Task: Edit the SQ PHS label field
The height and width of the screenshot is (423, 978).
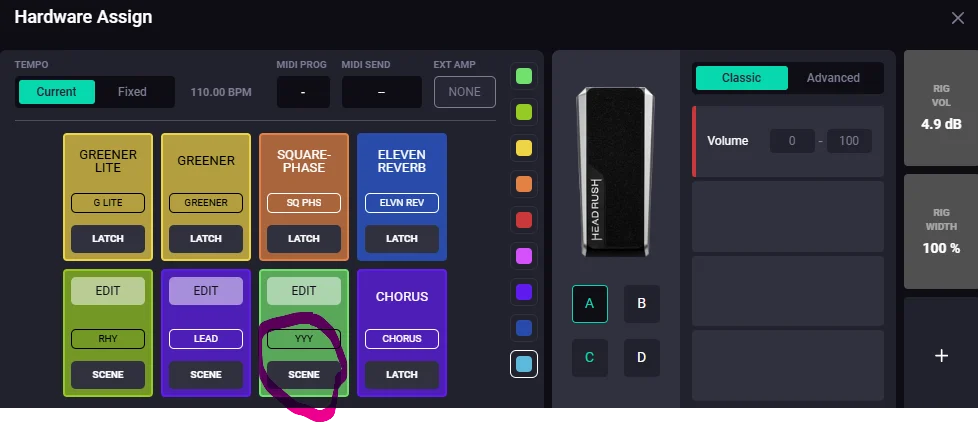Action: 304,203
